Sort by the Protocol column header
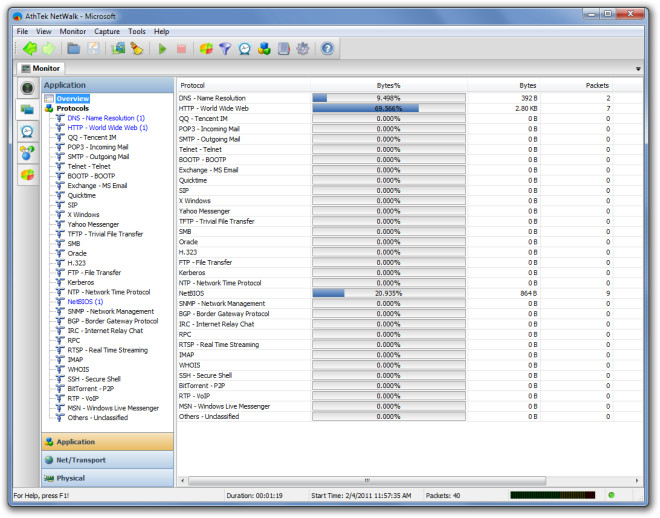Screen dimensions: 660x518 (x=244, y=85)
